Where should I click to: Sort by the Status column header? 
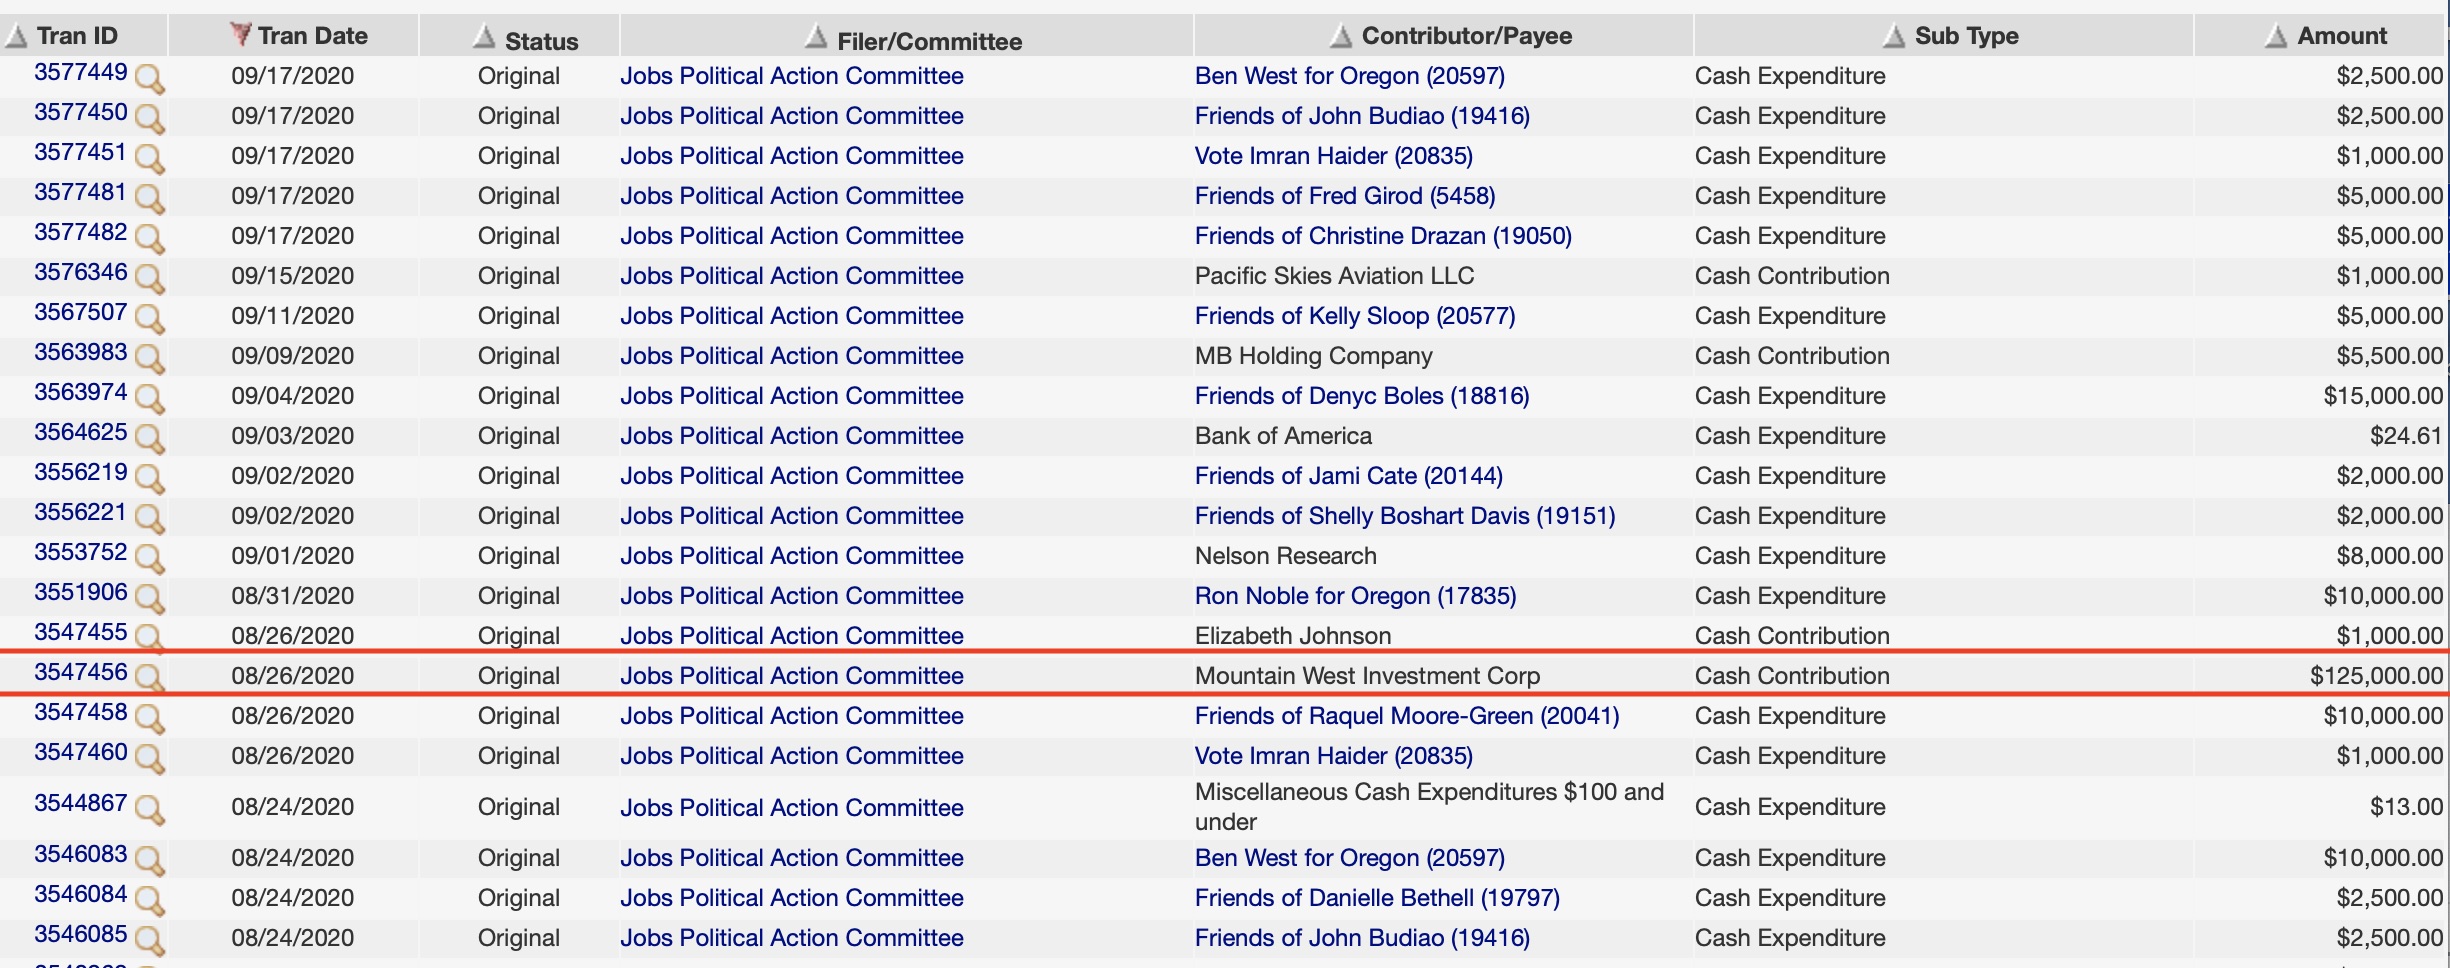(x=540, y=41)
